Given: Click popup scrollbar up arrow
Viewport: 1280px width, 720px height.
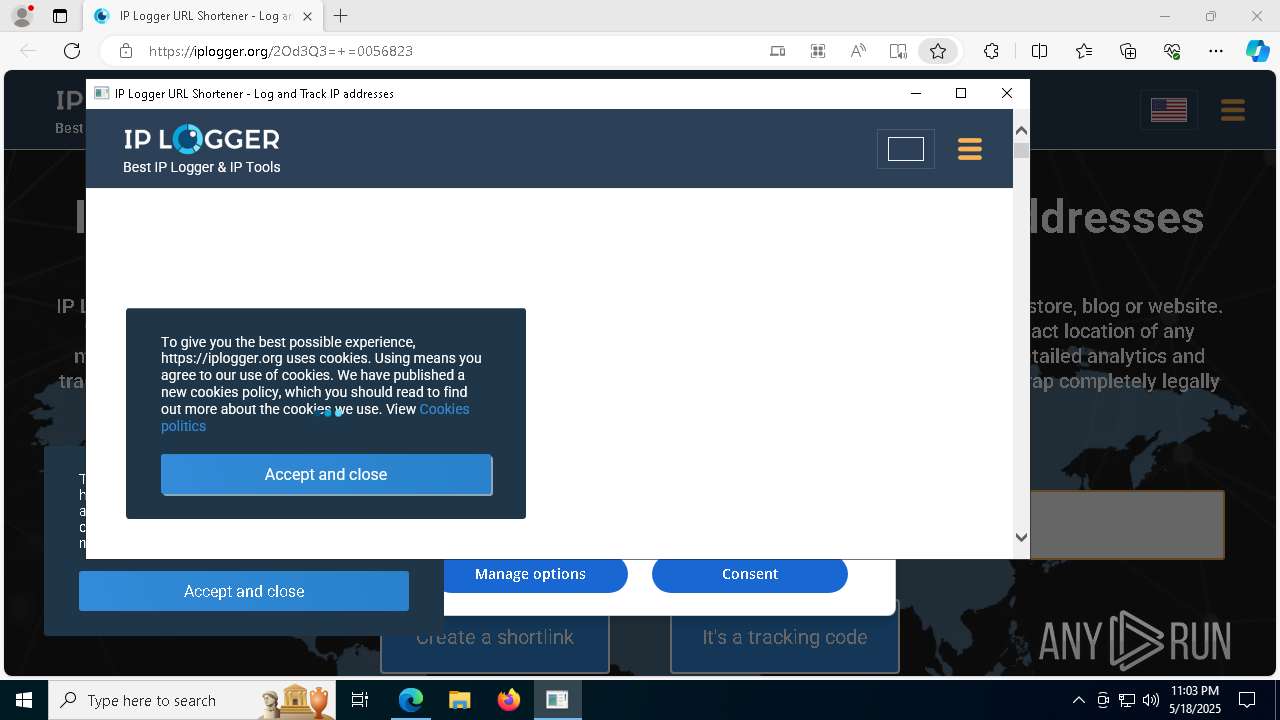Looking at the screenshot, I should [1021, 130].
